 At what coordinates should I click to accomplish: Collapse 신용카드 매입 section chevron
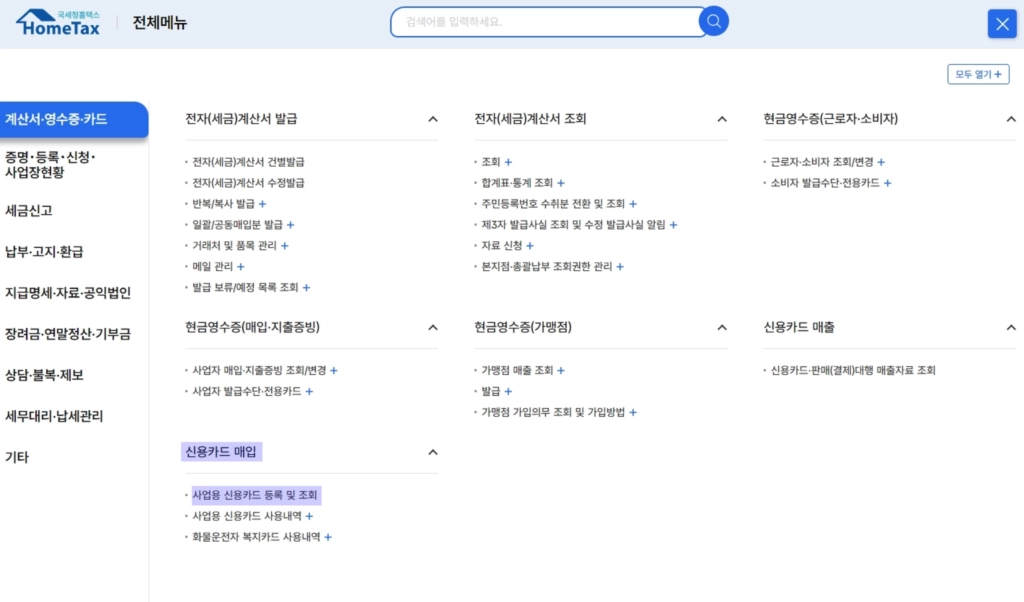[433, 452]
